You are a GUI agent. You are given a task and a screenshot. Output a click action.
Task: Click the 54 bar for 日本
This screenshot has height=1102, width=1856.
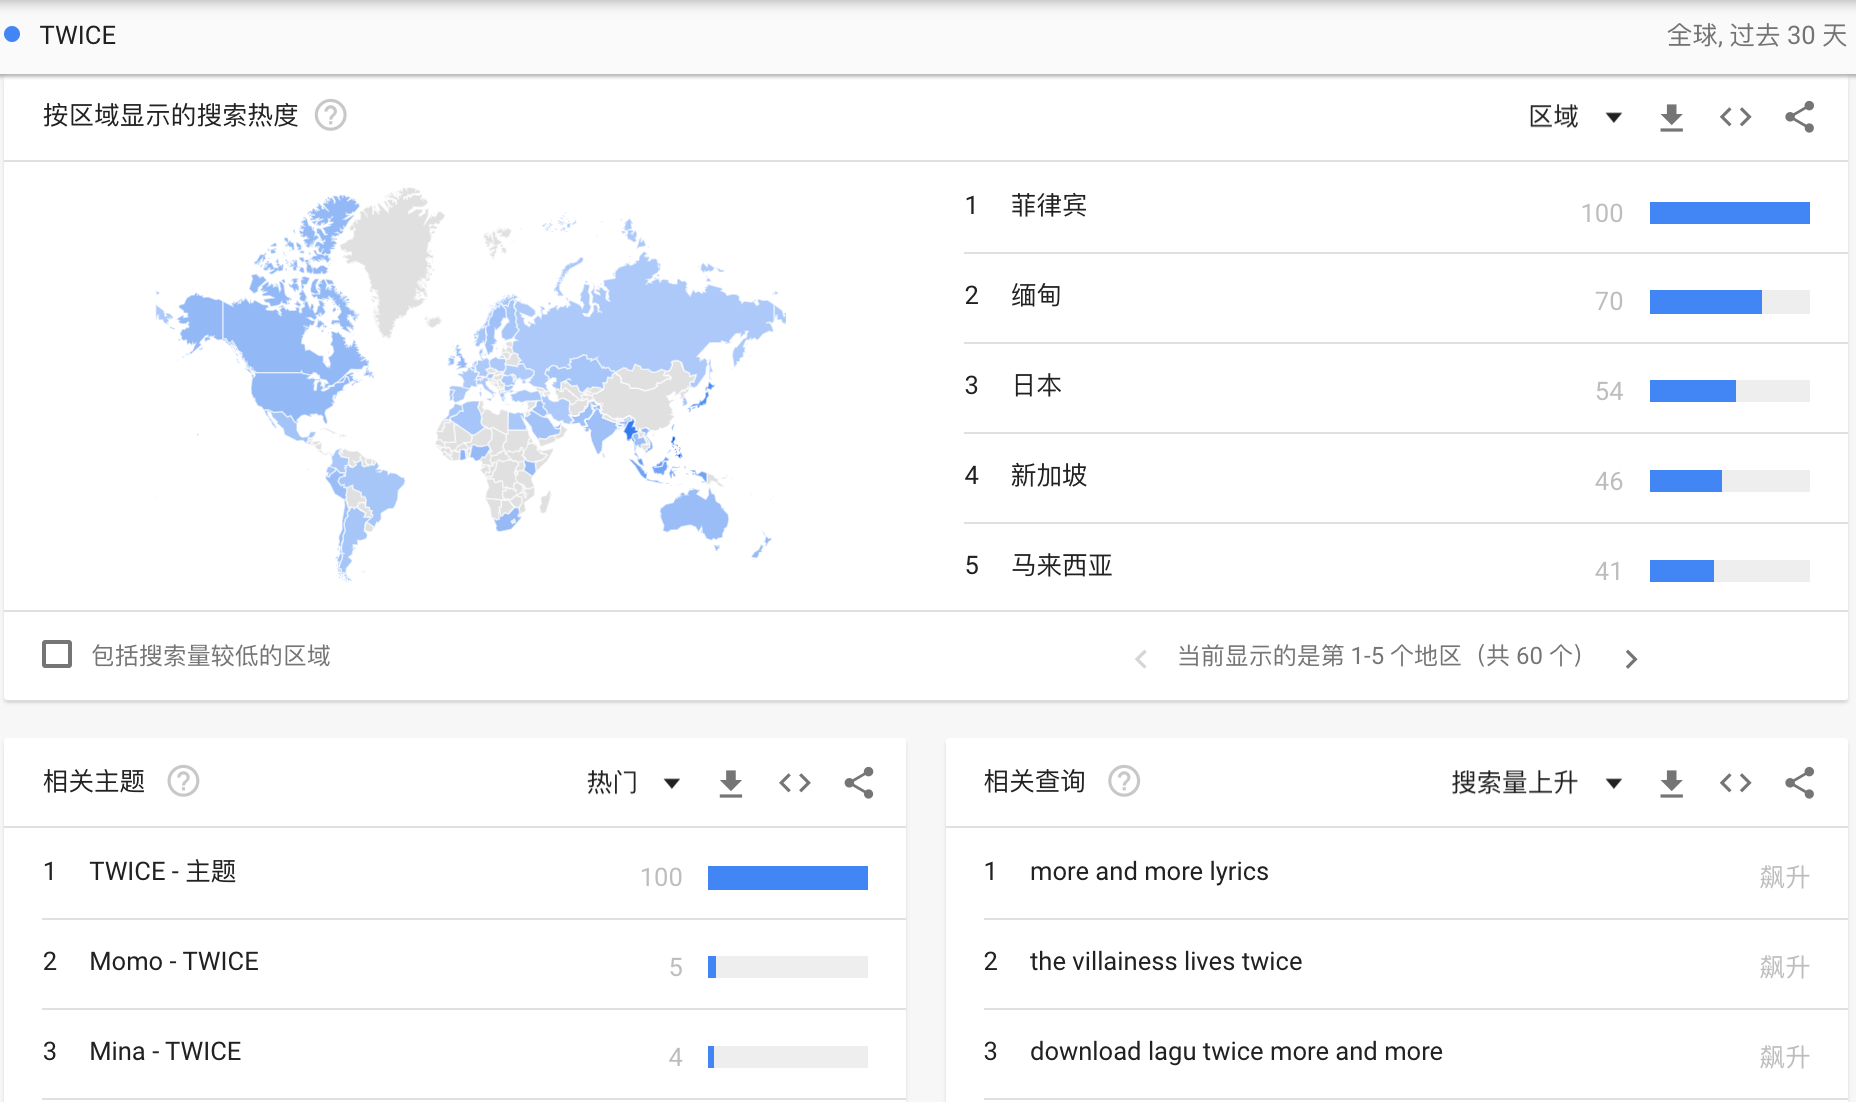tap(1729, 391)
